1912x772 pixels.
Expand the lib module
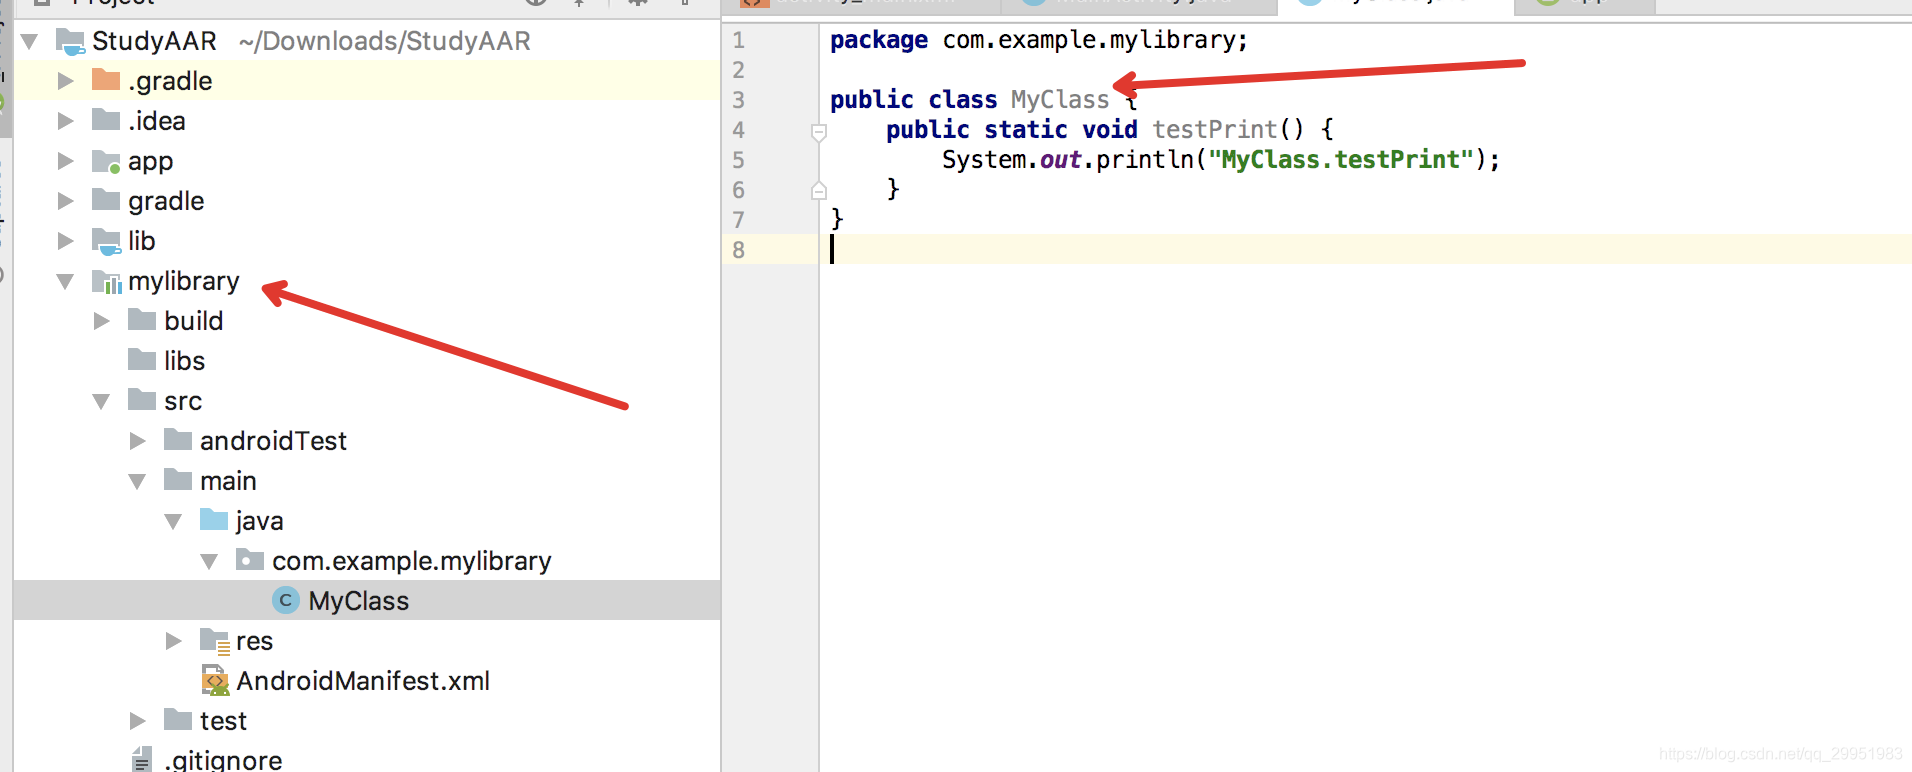click(x=65, y=241)
